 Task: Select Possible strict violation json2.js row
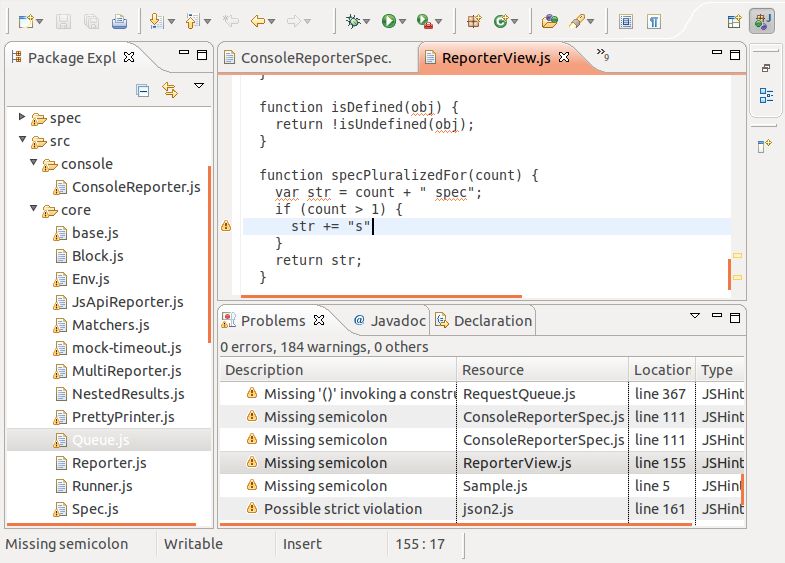click(x=482, y=509)
